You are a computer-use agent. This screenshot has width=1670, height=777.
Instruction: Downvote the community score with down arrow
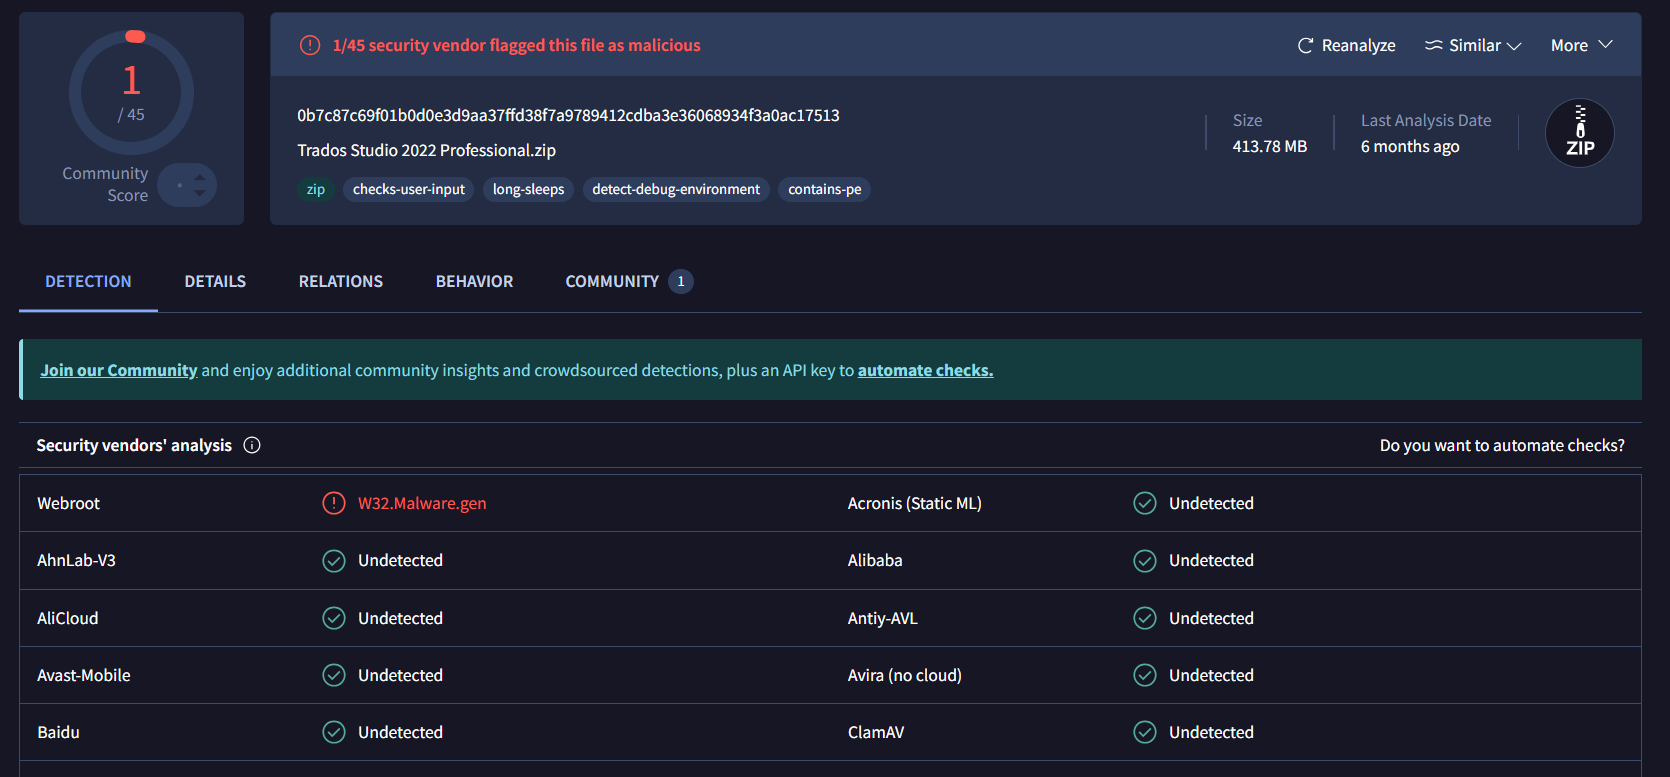200,193
